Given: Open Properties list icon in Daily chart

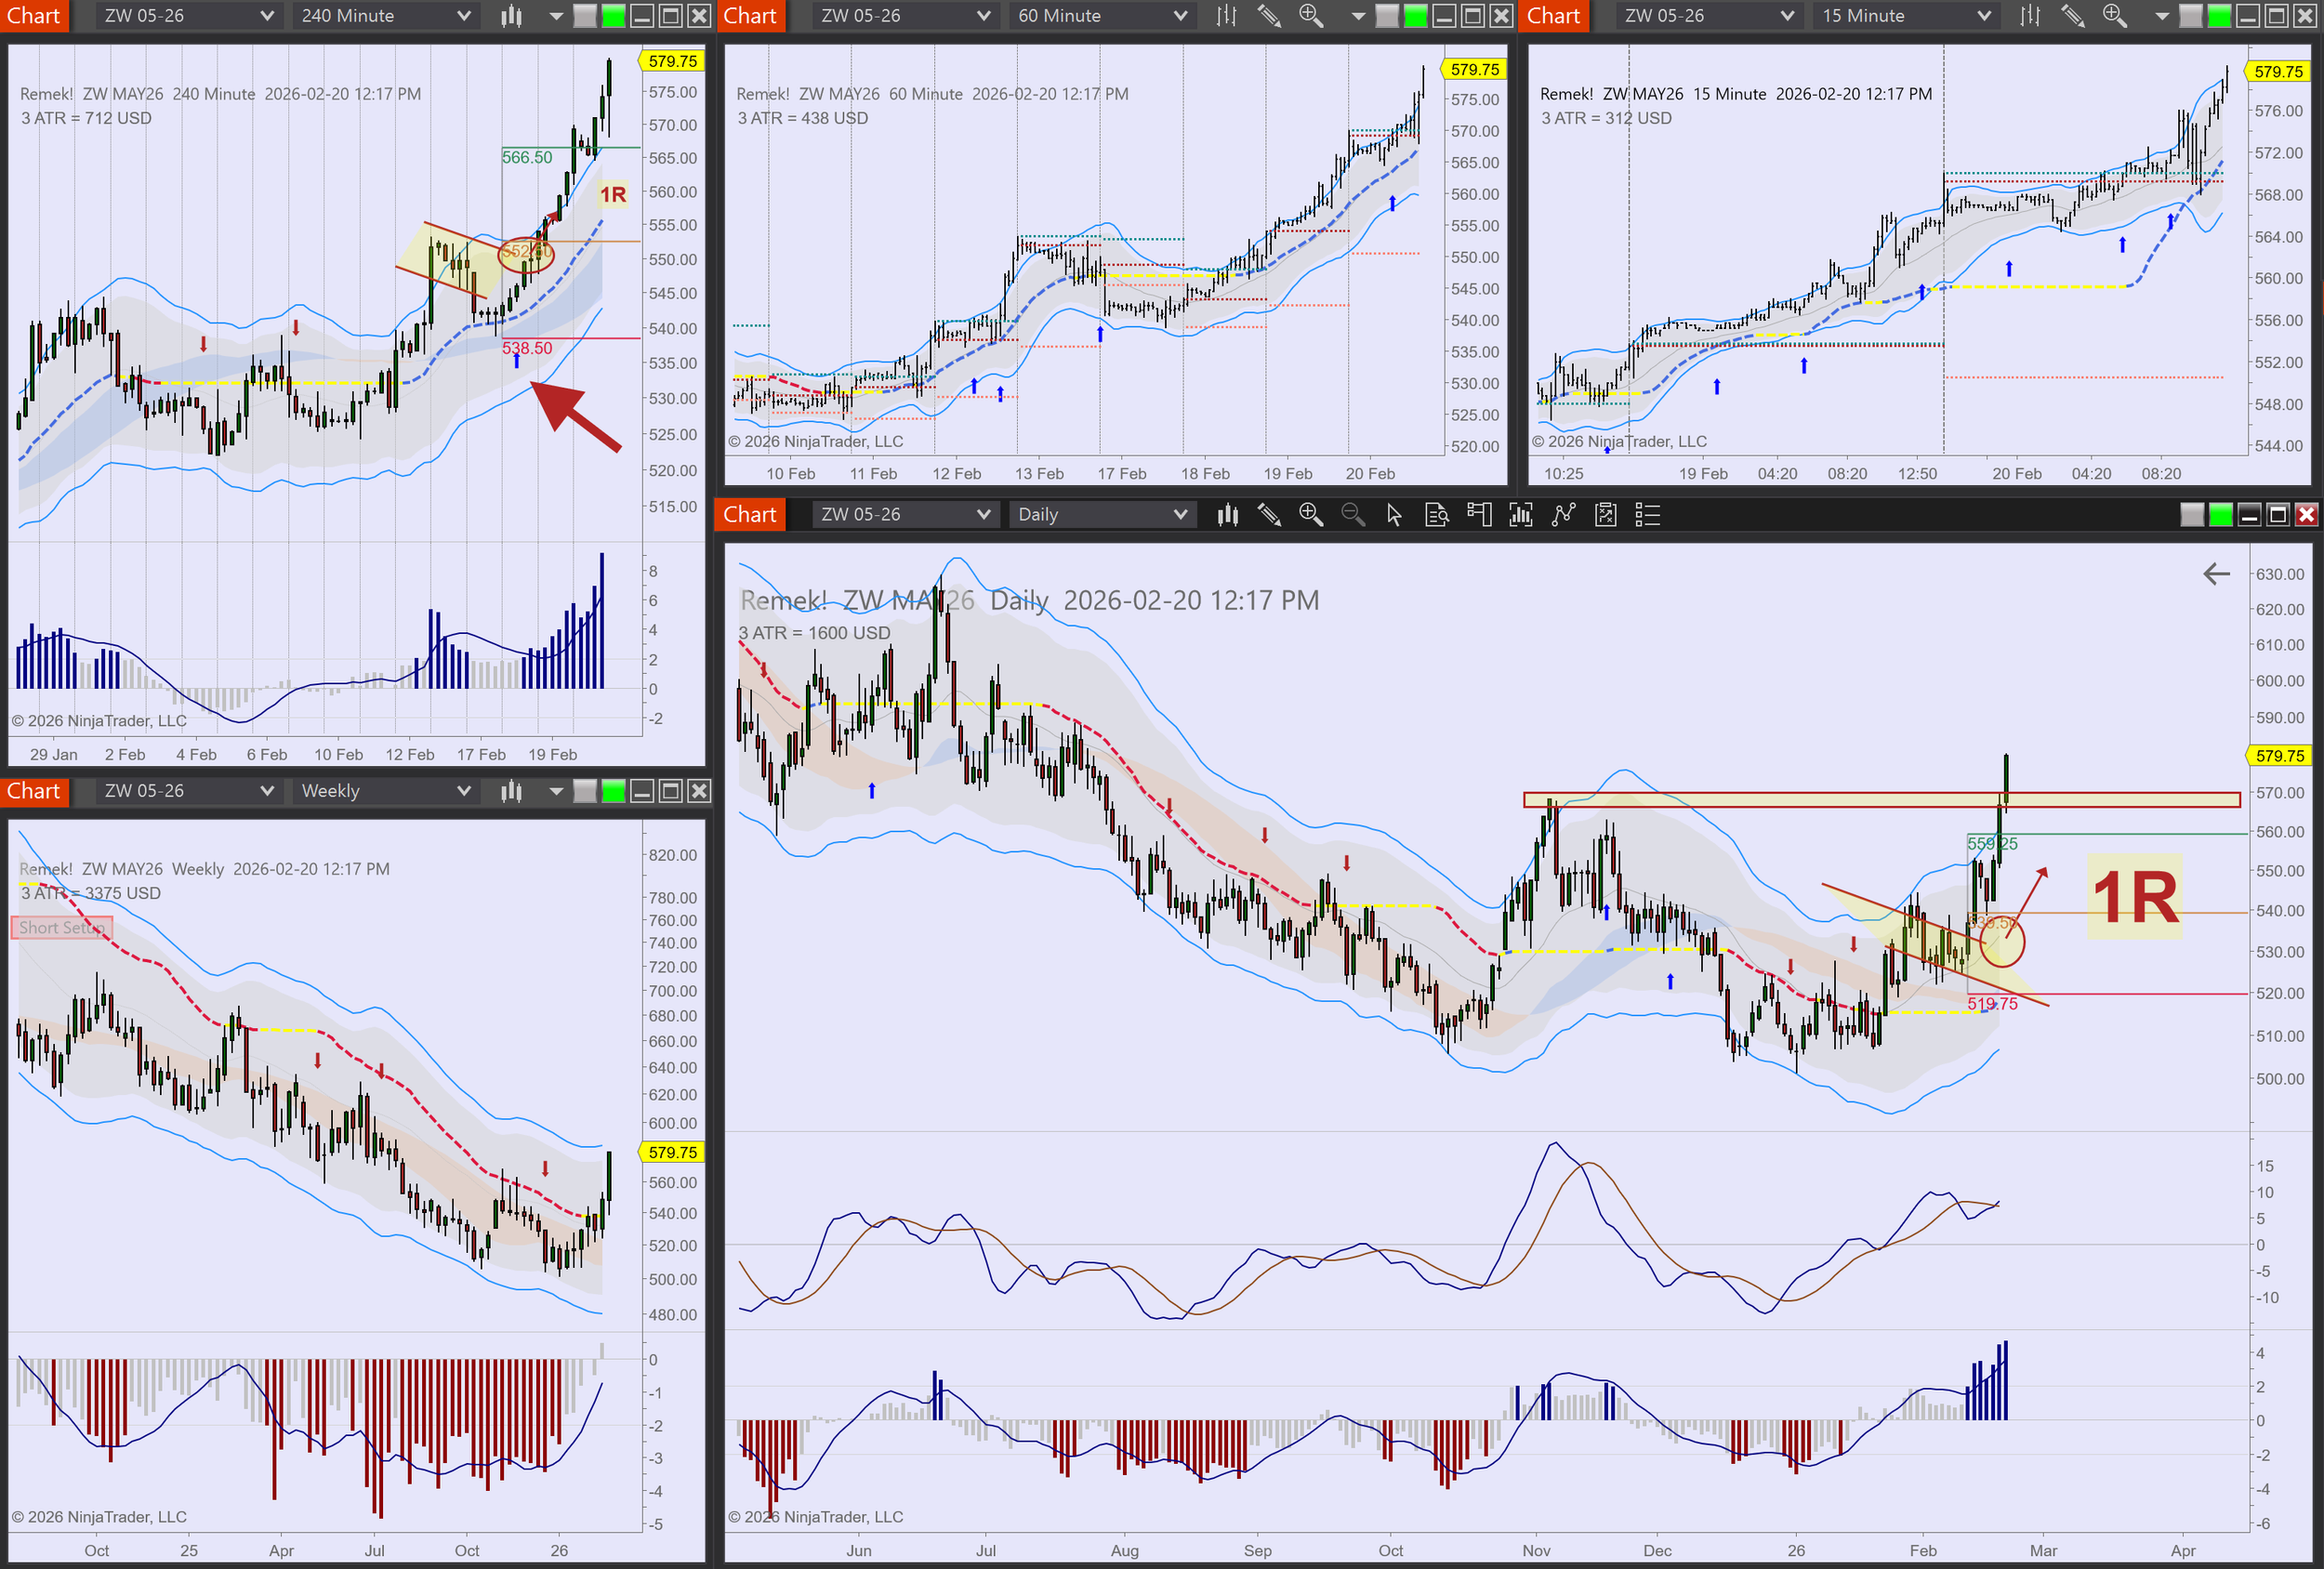Looking at the screenshot, I should (x=1647, y=514).
